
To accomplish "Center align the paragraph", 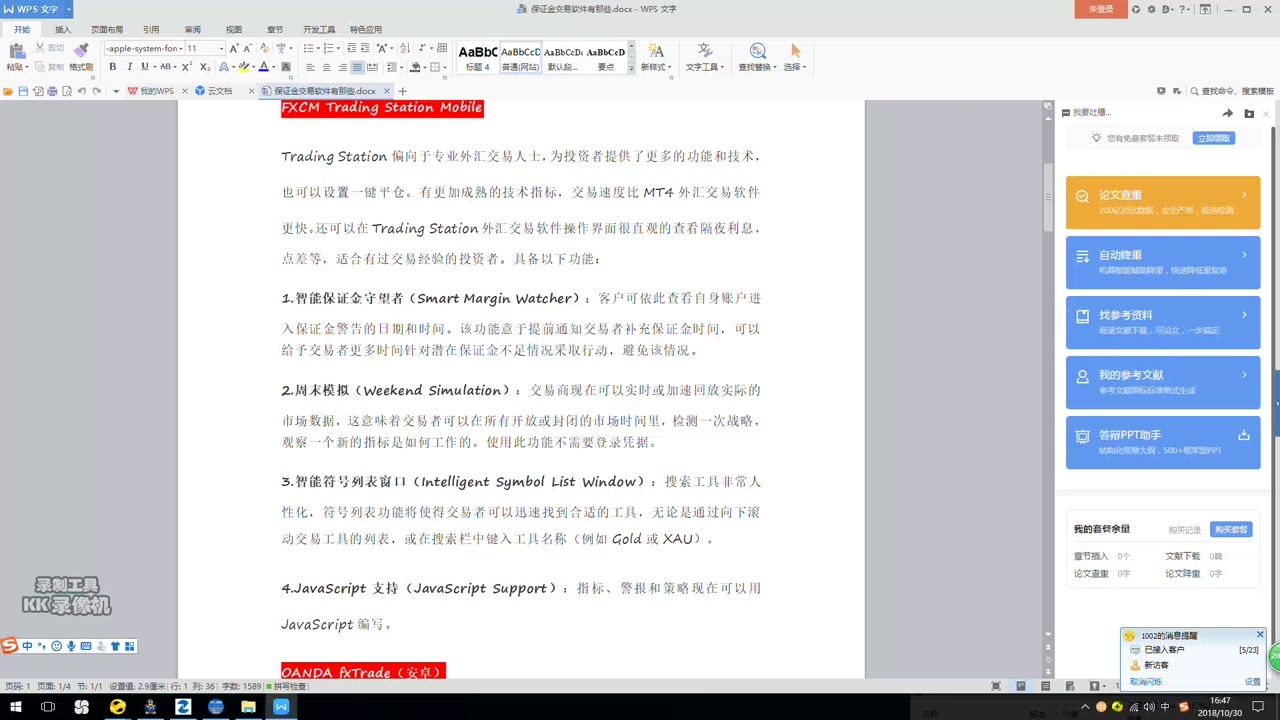I will (326, 67).
